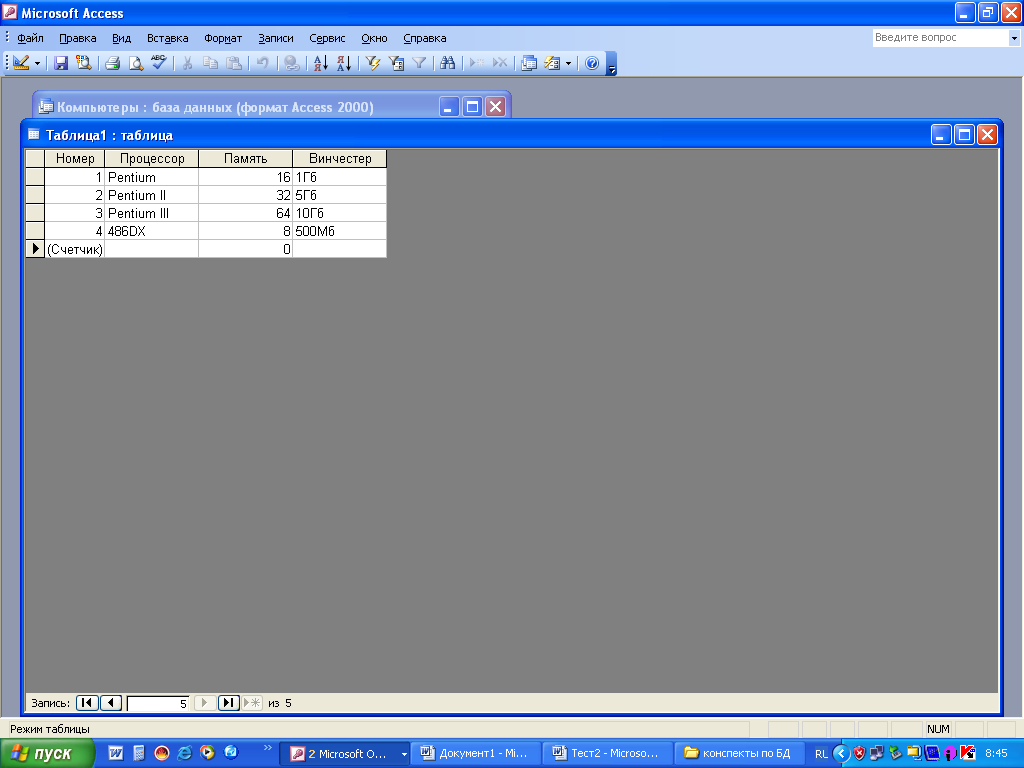Click the Delete Record toolbar icon
1024x768 pixels.
pos(500,63)
